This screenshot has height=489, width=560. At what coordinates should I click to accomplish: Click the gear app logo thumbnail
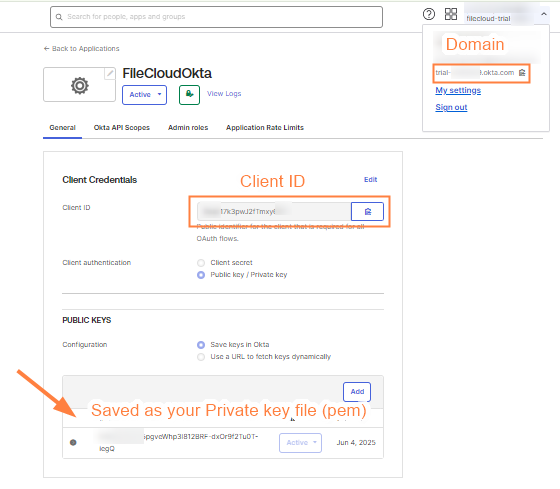pos(79,85)
